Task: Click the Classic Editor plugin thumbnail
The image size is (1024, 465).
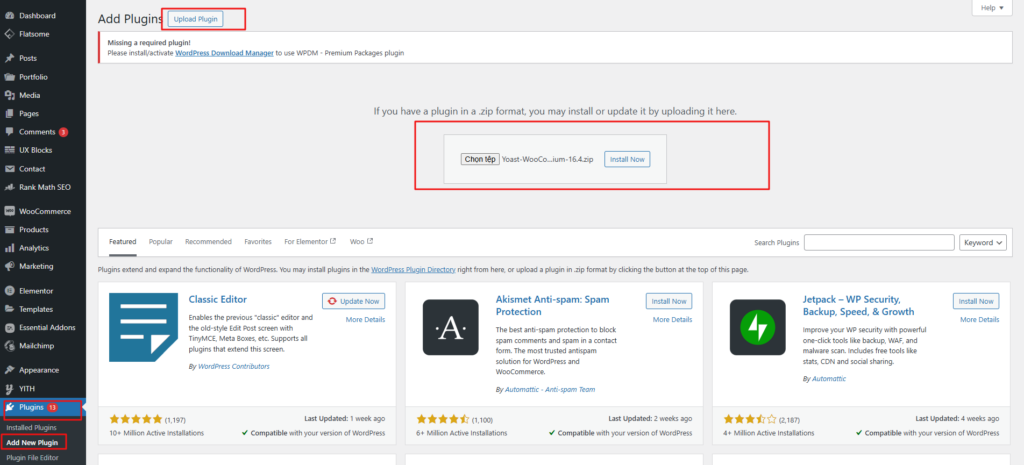Action: click(143, 327)
